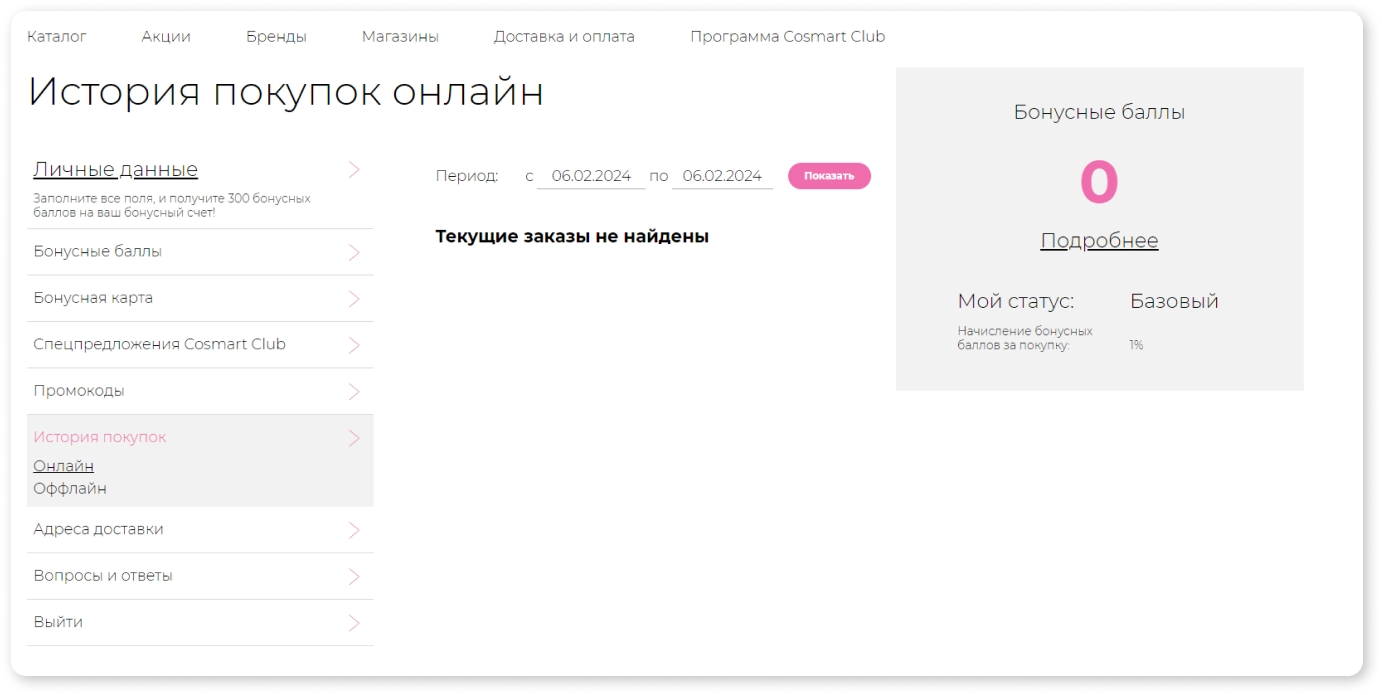Open Спецпредложения Cosmart Club
Viewport: 1382px width, 695px height.
point(160,344)
